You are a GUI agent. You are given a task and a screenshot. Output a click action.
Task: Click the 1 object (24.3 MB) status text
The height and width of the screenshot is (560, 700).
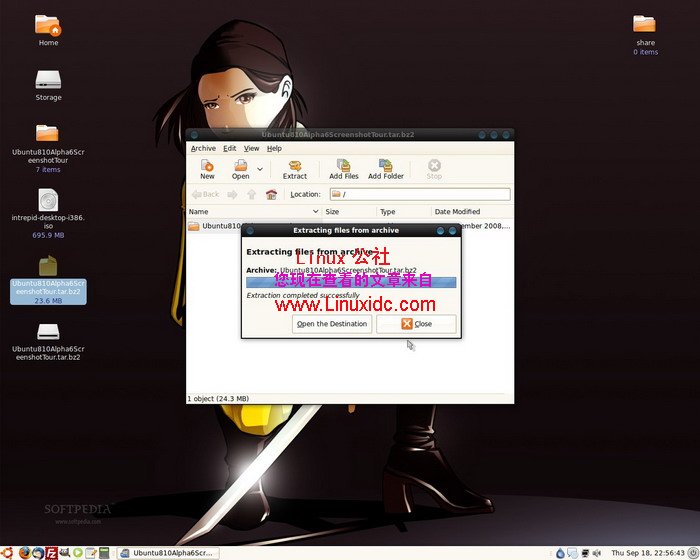tap(218, 398)
